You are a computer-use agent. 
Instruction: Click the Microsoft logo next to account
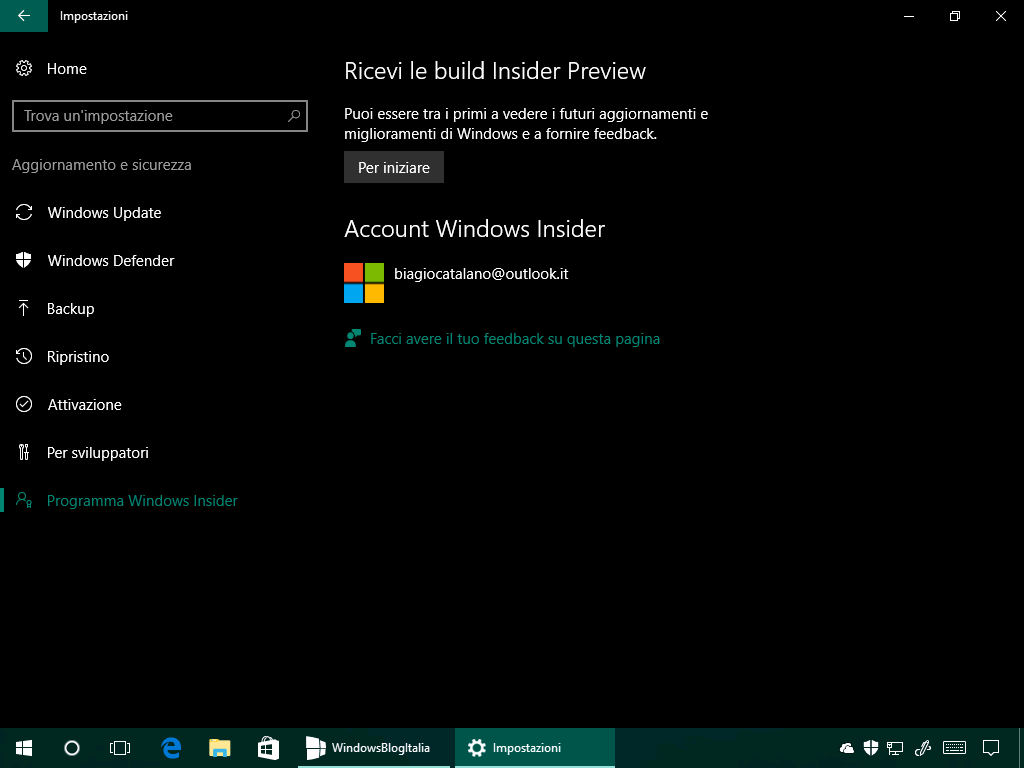[364, 283]
